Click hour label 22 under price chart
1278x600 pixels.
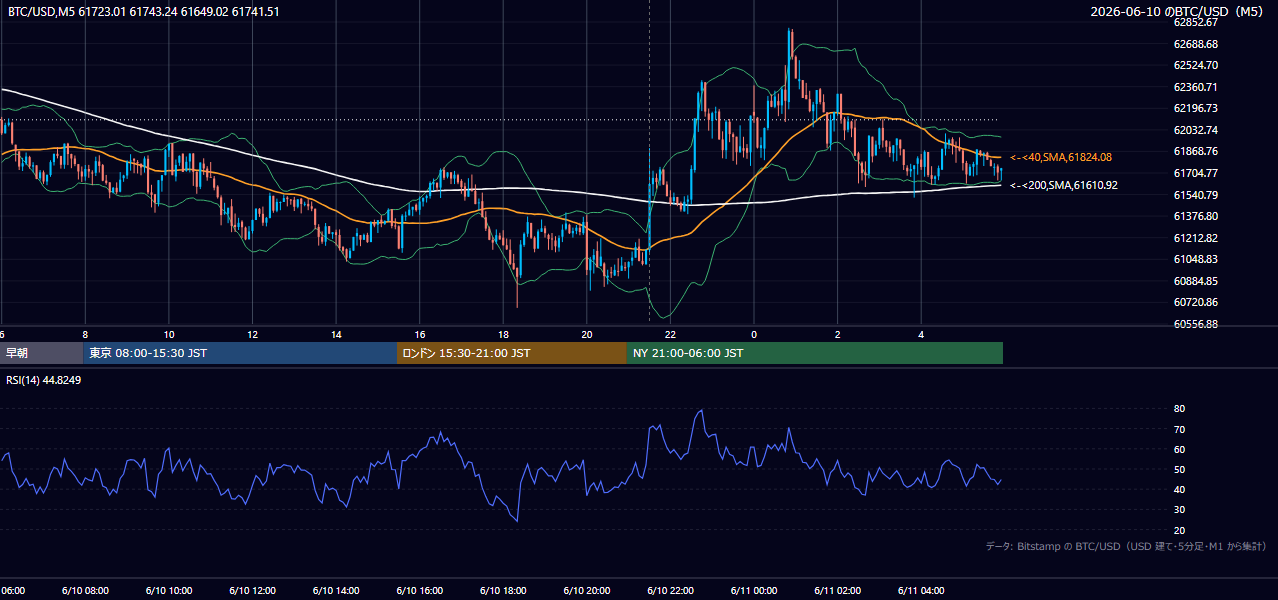(671, 334)
